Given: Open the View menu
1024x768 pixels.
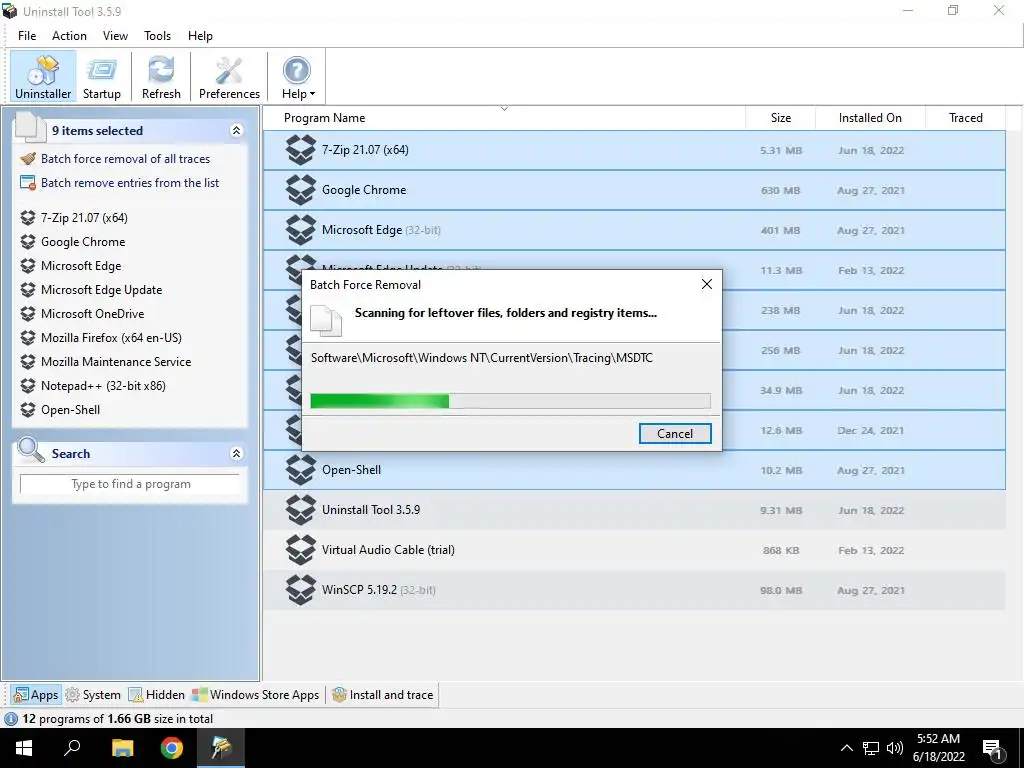Looking at the screenshot, I should [115, 36].
